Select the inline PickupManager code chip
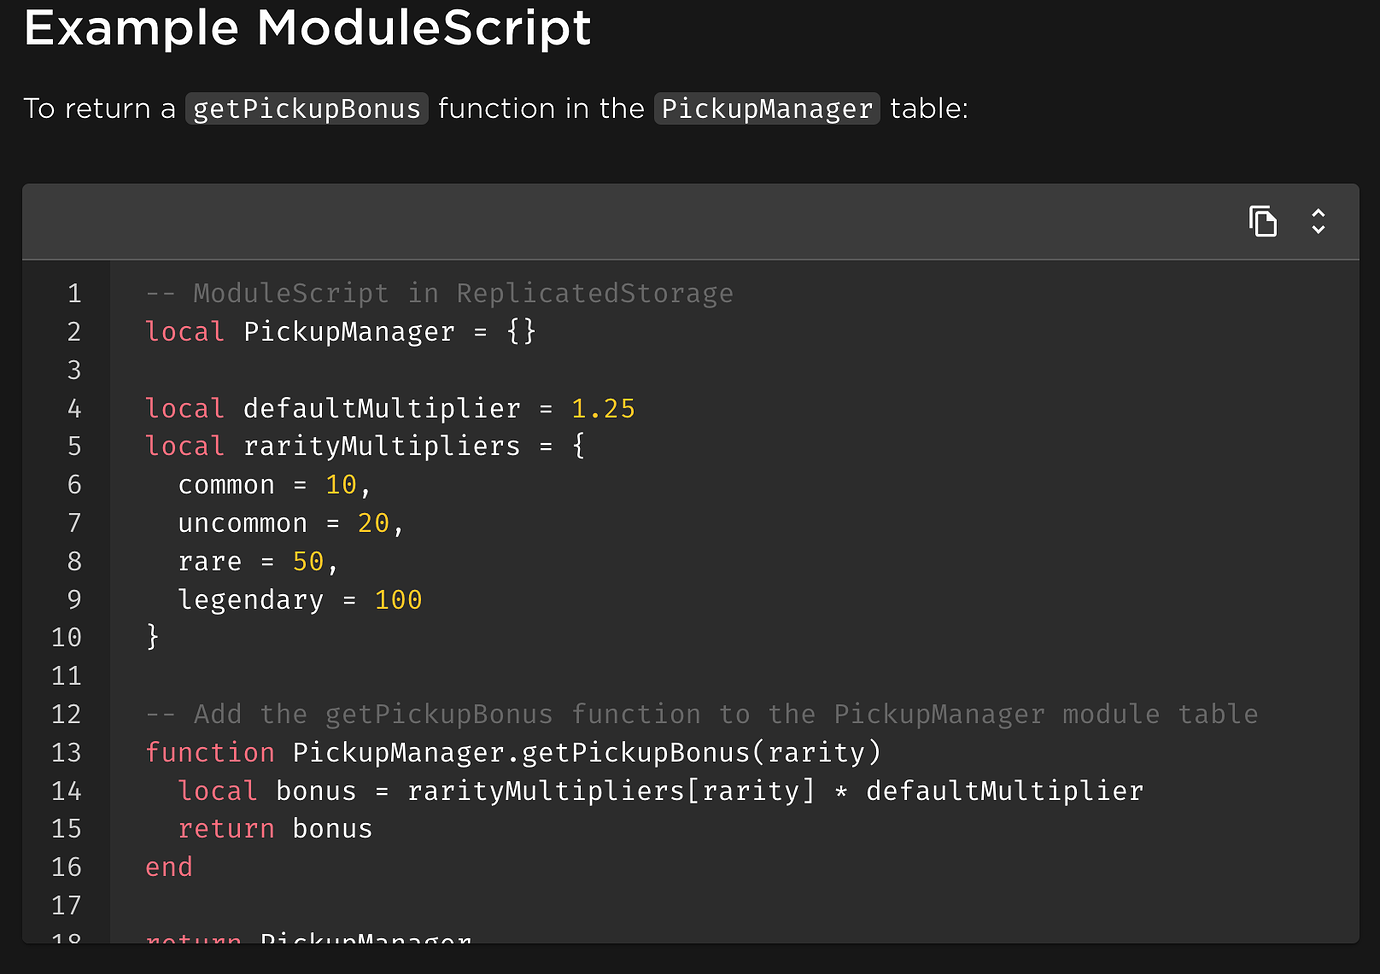This screenshot has width=1380, height=974. coord(766,108)
